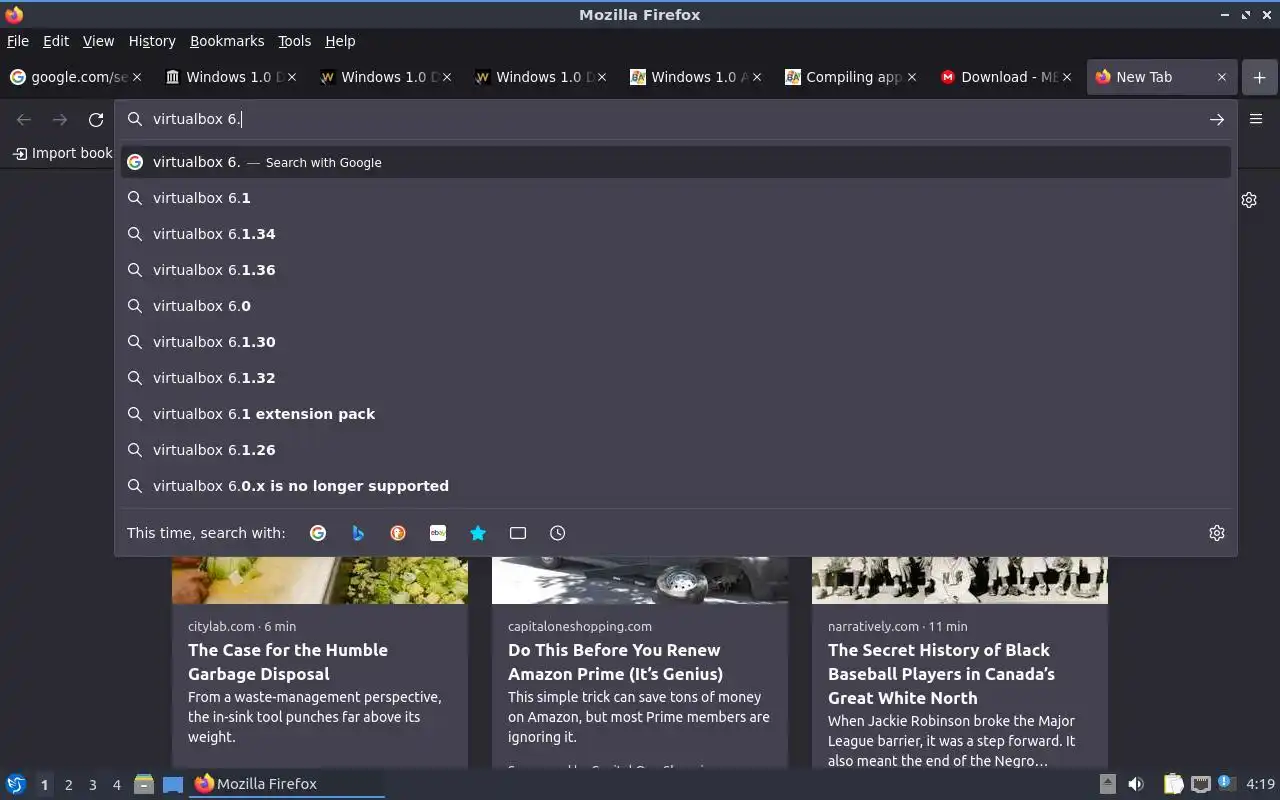Search this time with DuckDuckGo icon
Image resolution: width=1280 pixels, height=800 pixels.
tap(398, 533)
